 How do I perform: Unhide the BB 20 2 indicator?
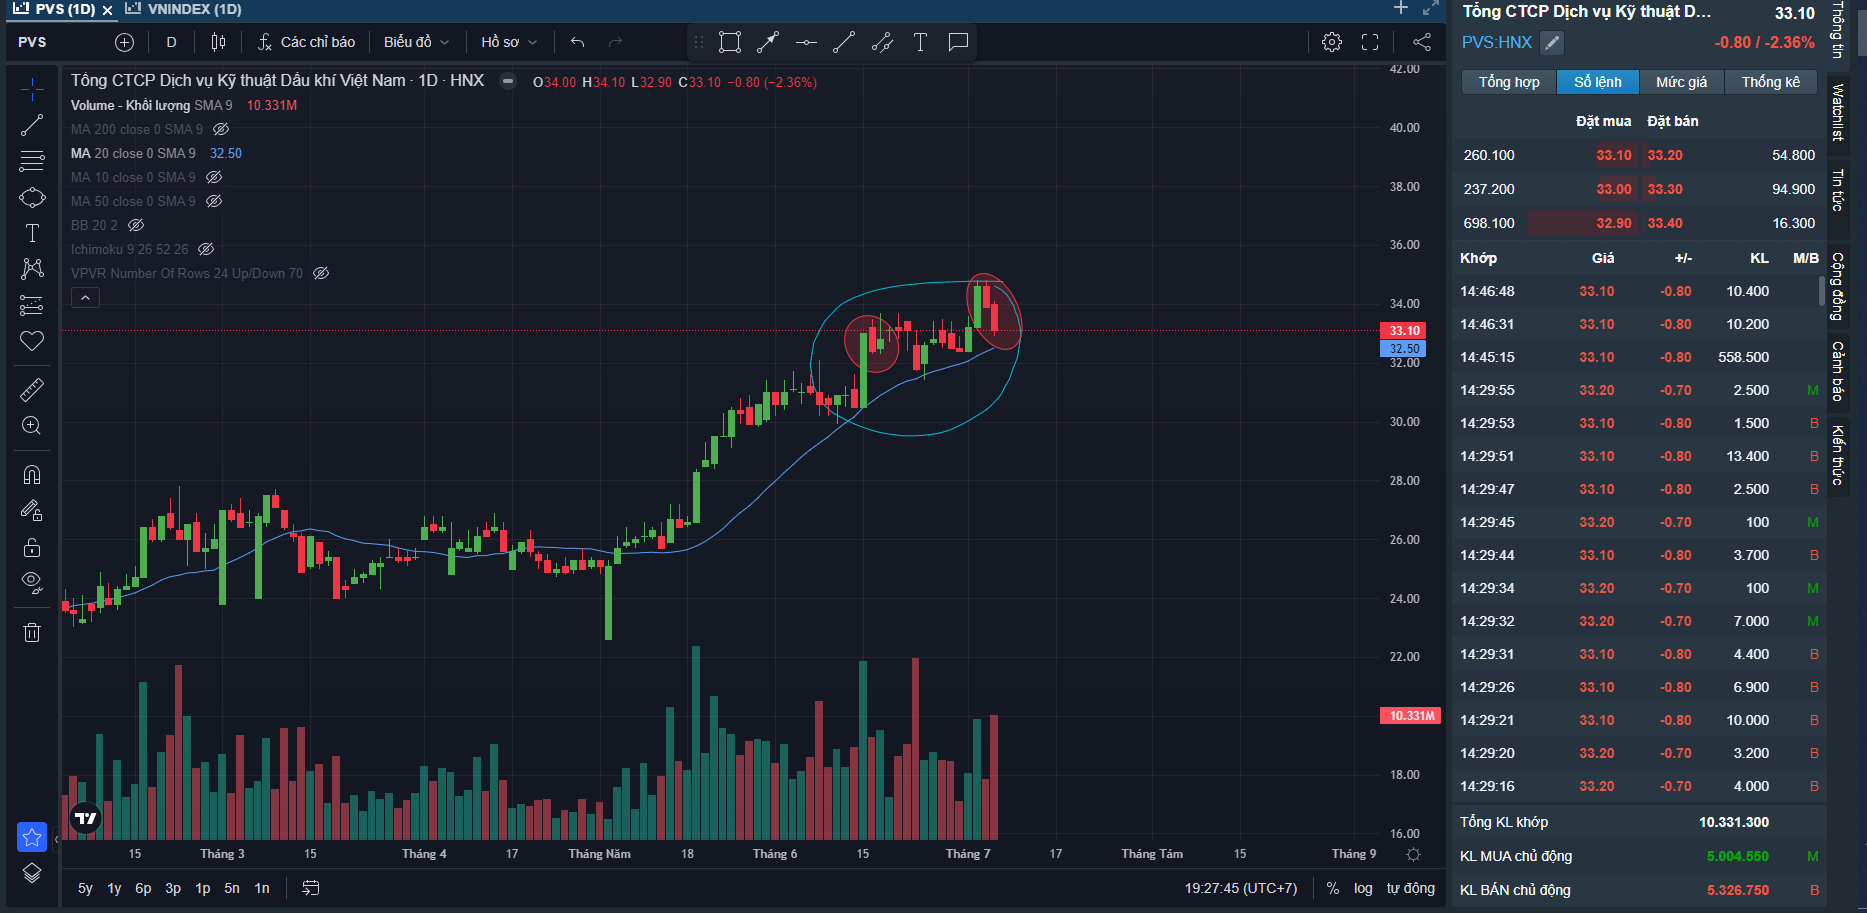(136, 225)
